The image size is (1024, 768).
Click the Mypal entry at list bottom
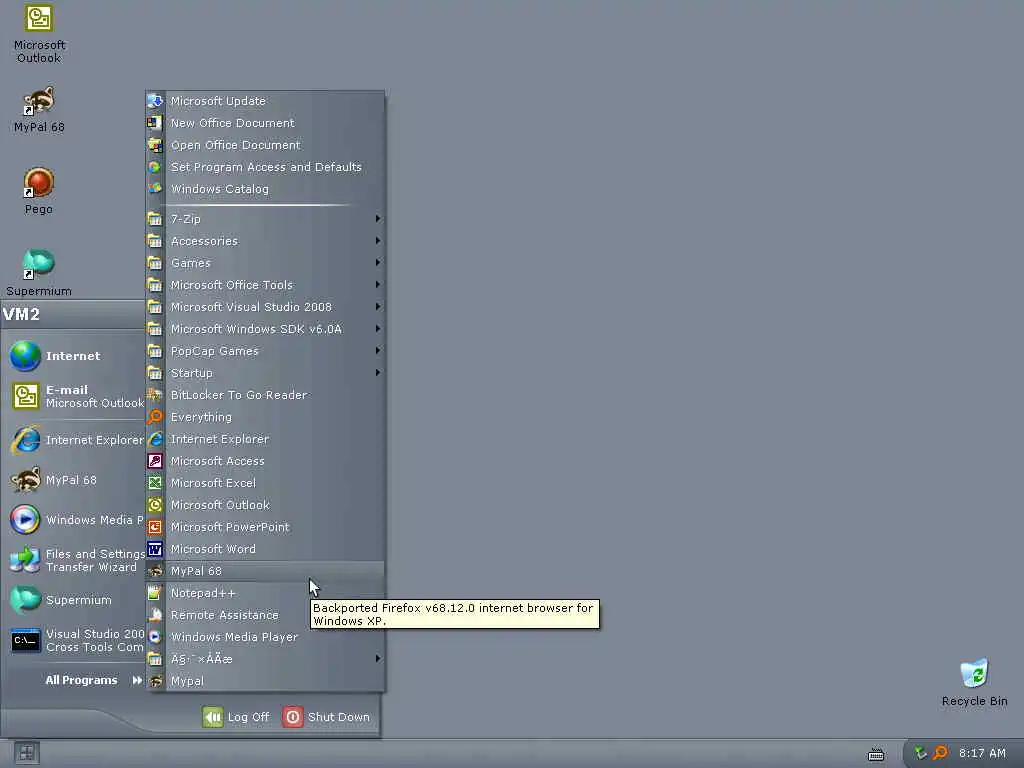265,681
